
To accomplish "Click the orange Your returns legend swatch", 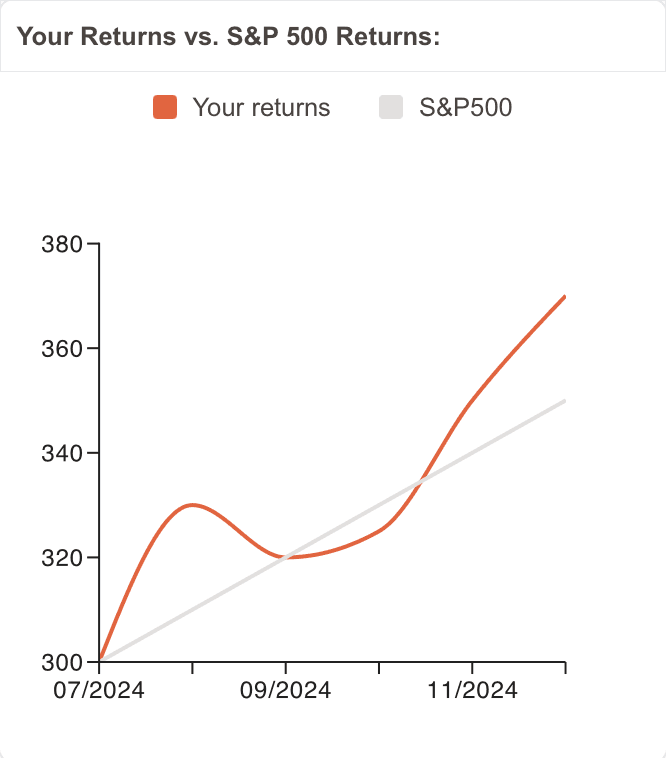I will click(165, 107).
